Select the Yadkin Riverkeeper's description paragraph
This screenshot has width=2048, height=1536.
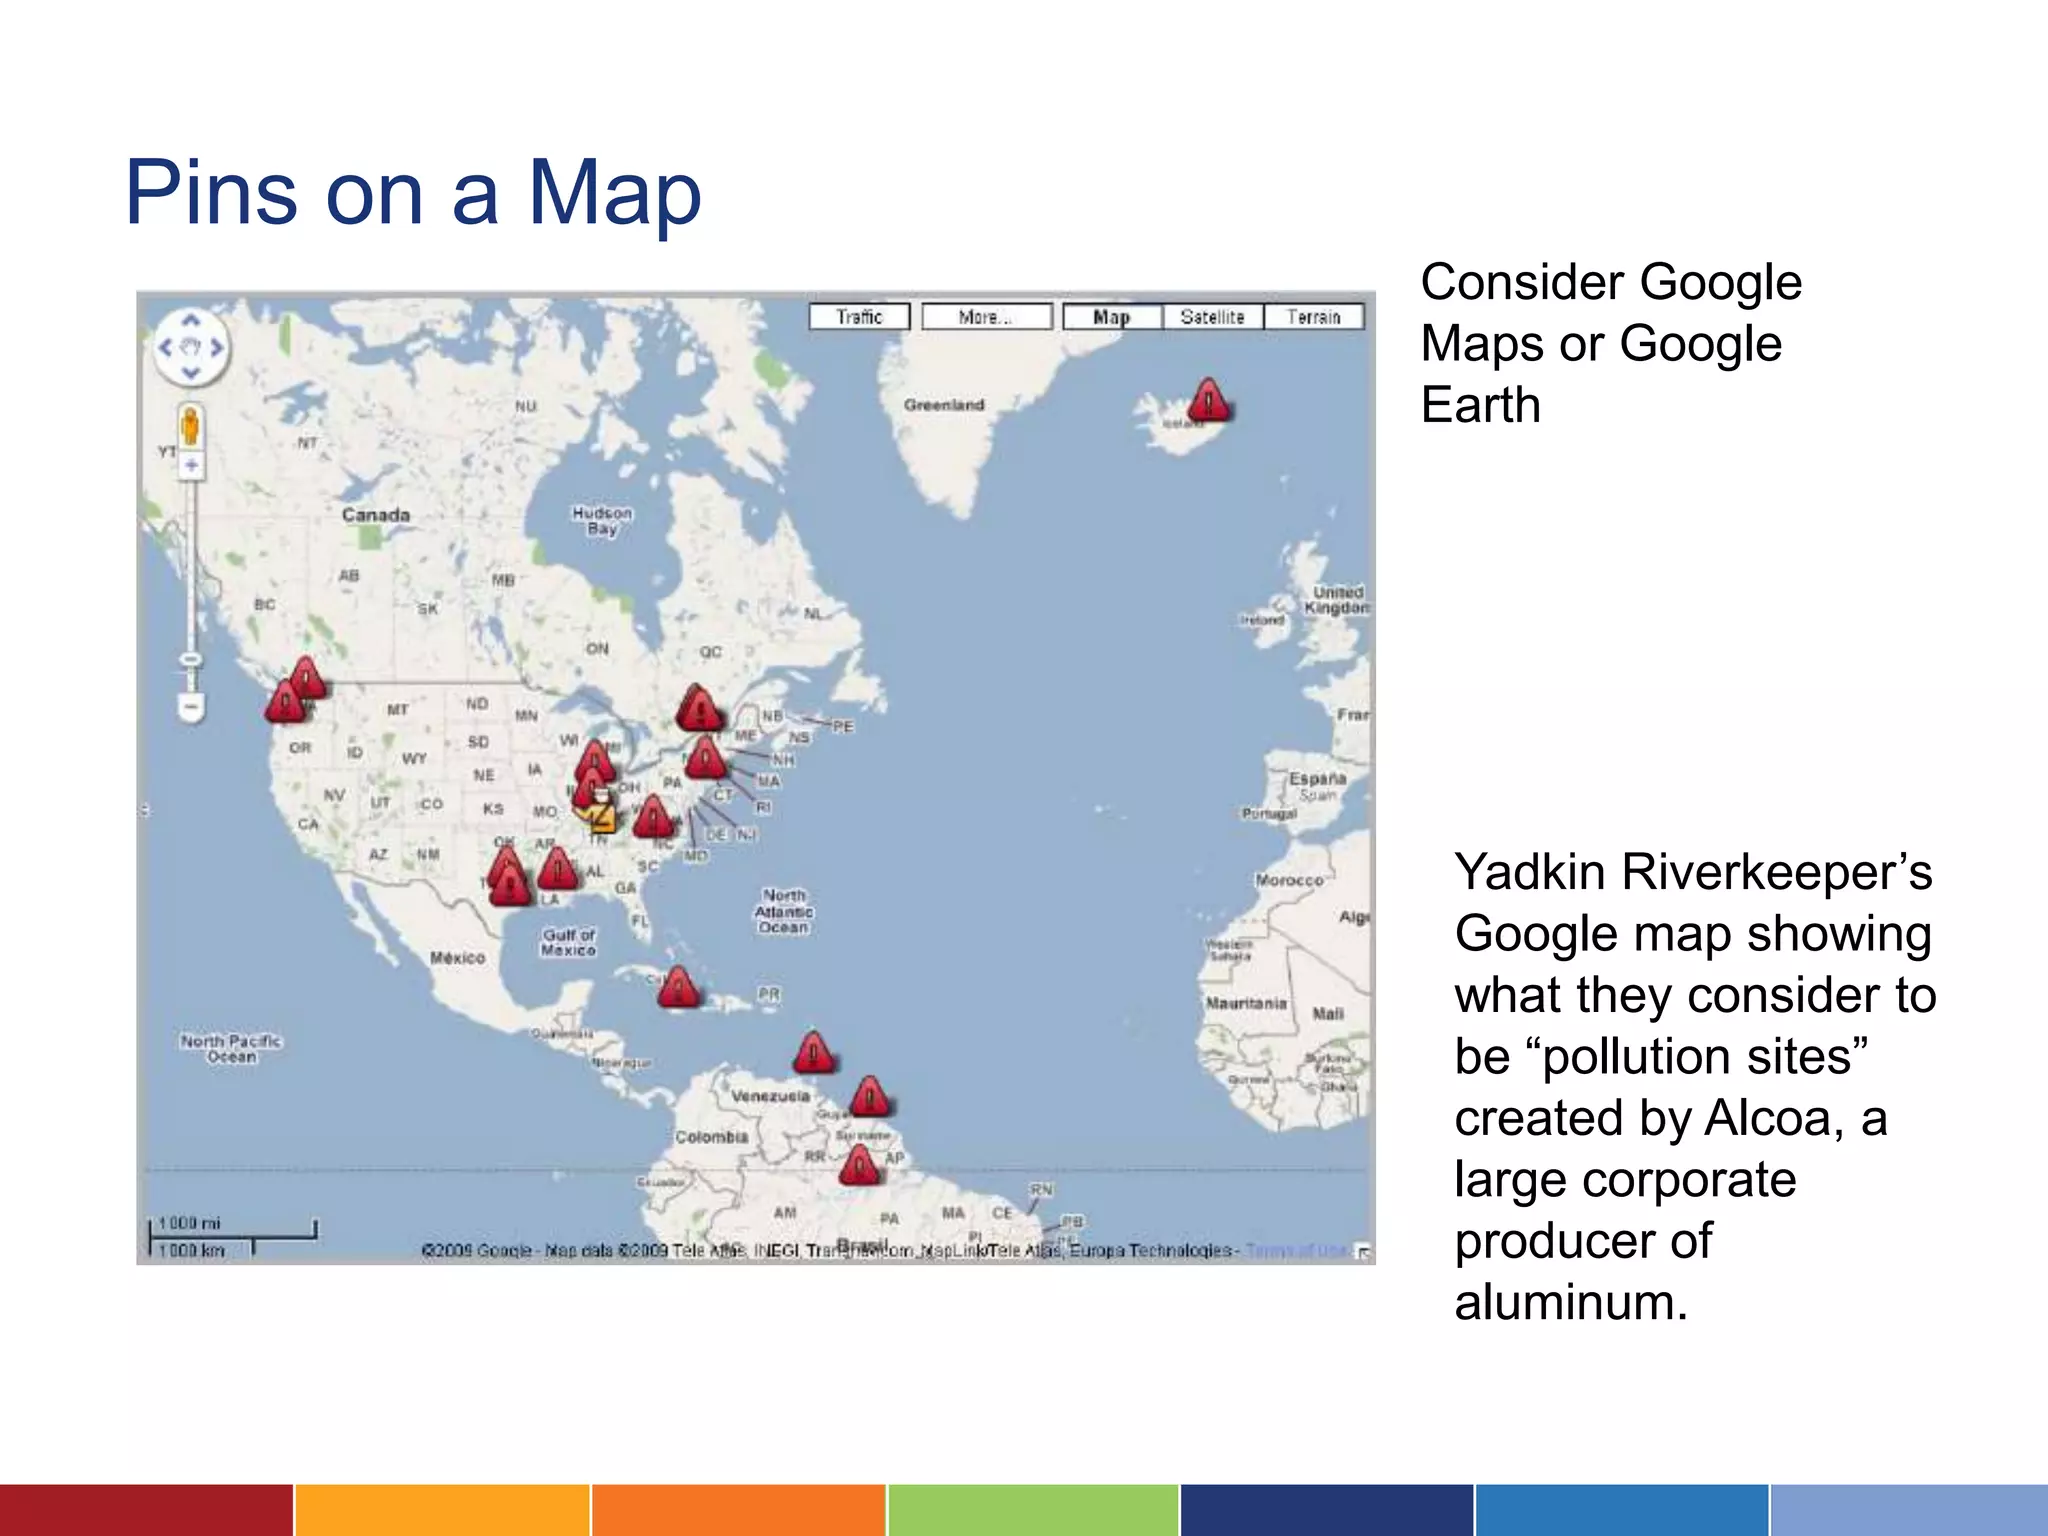[1695, 1086]
